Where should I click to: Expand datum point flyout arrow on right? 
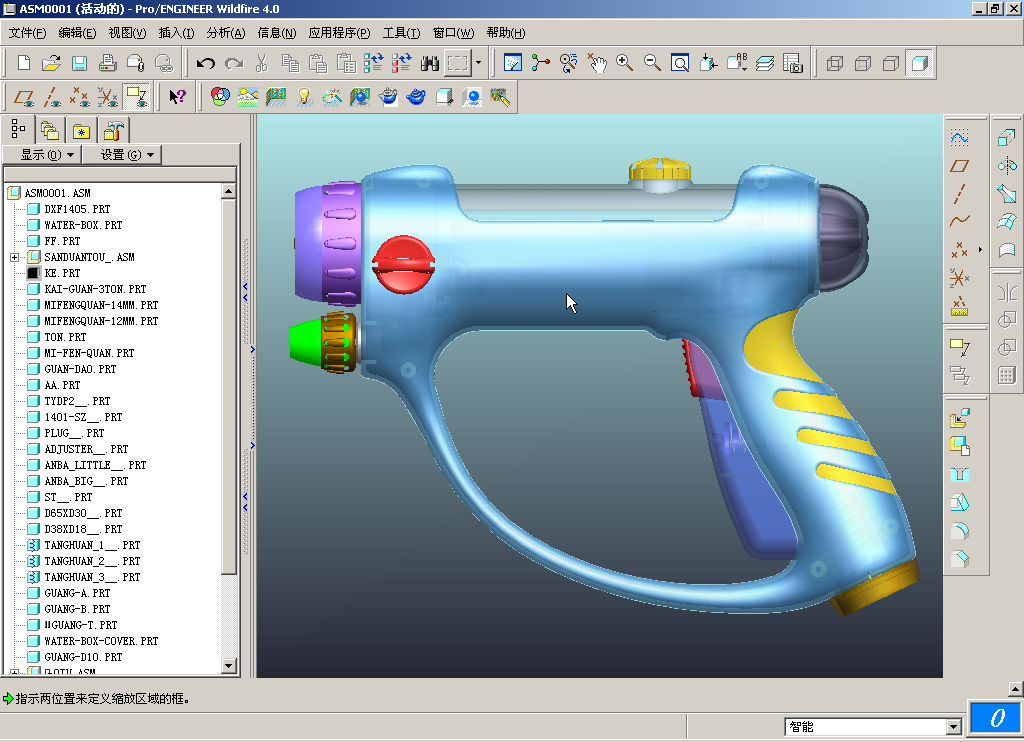980,250
